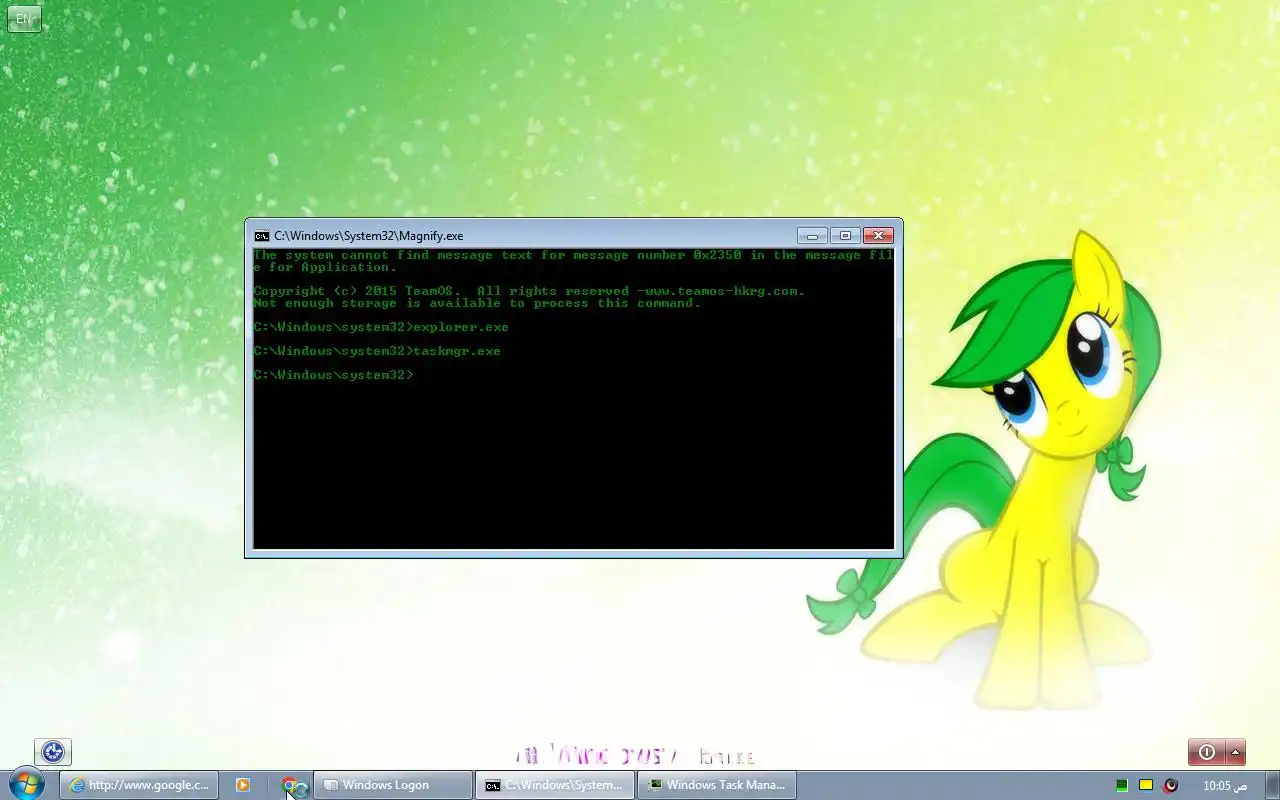Close the Magnify.exe command window
Image resolution: width=1280 pixels, height=800 pixels.
coord(878,236)
